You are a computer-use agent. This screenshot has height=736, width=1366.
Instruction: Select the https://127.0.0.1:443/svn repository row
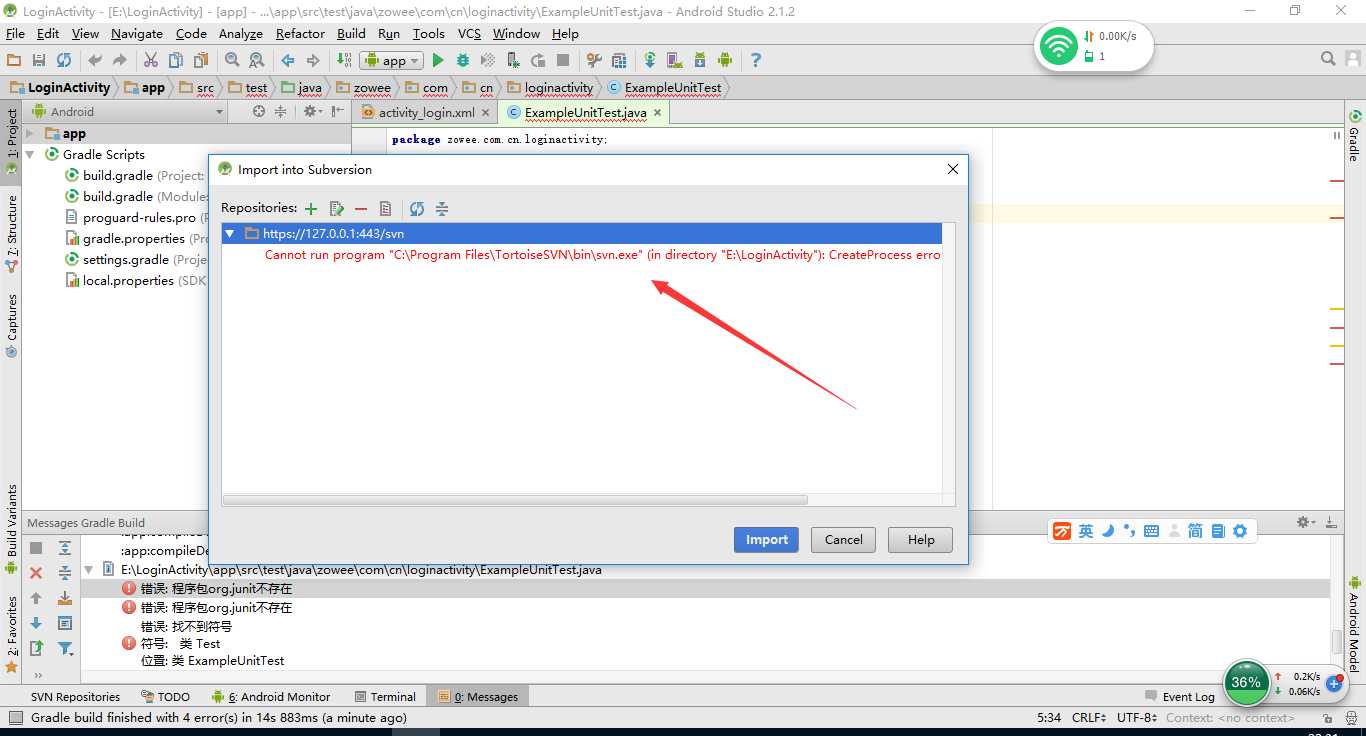pos(581,233)
